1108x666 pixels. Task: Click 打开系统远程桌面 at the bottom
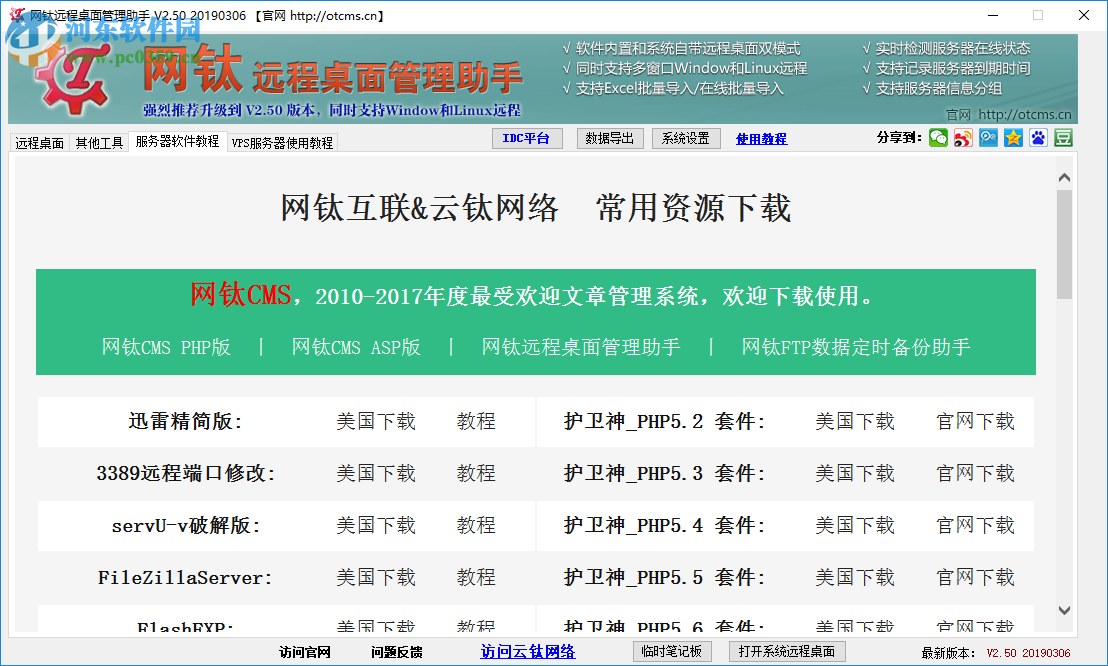tap(787, 650)
